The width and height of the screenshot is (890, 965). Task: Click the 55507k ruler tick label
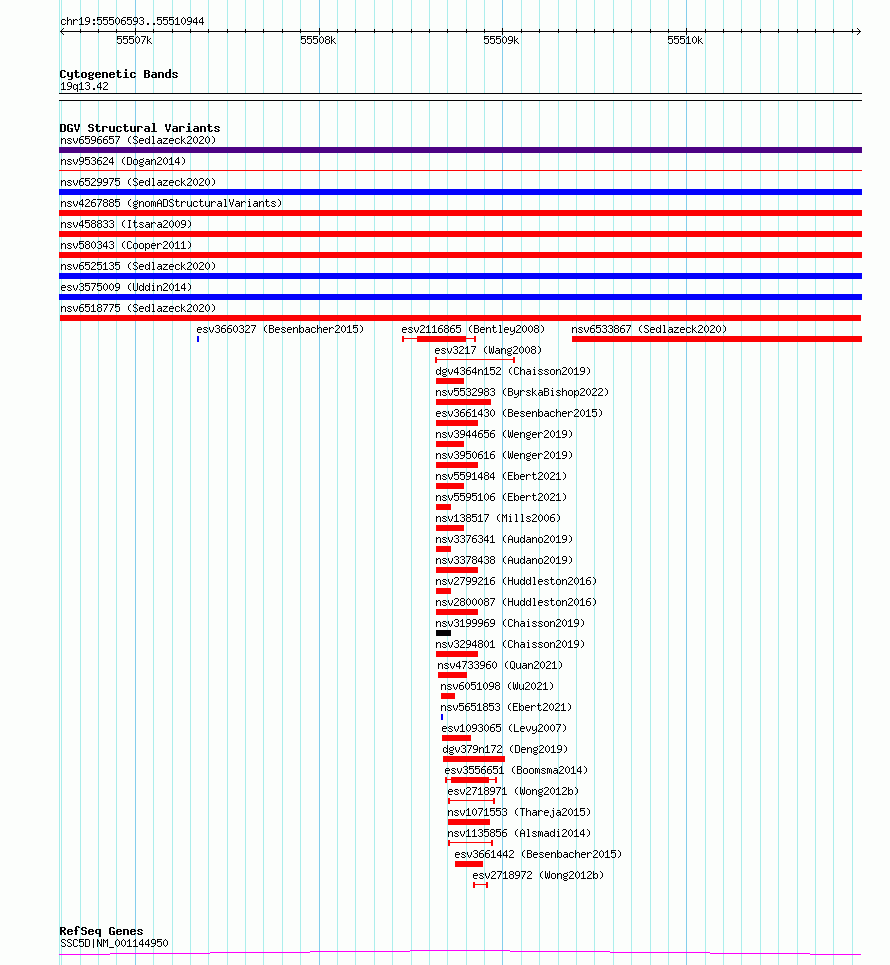(134, 40)
